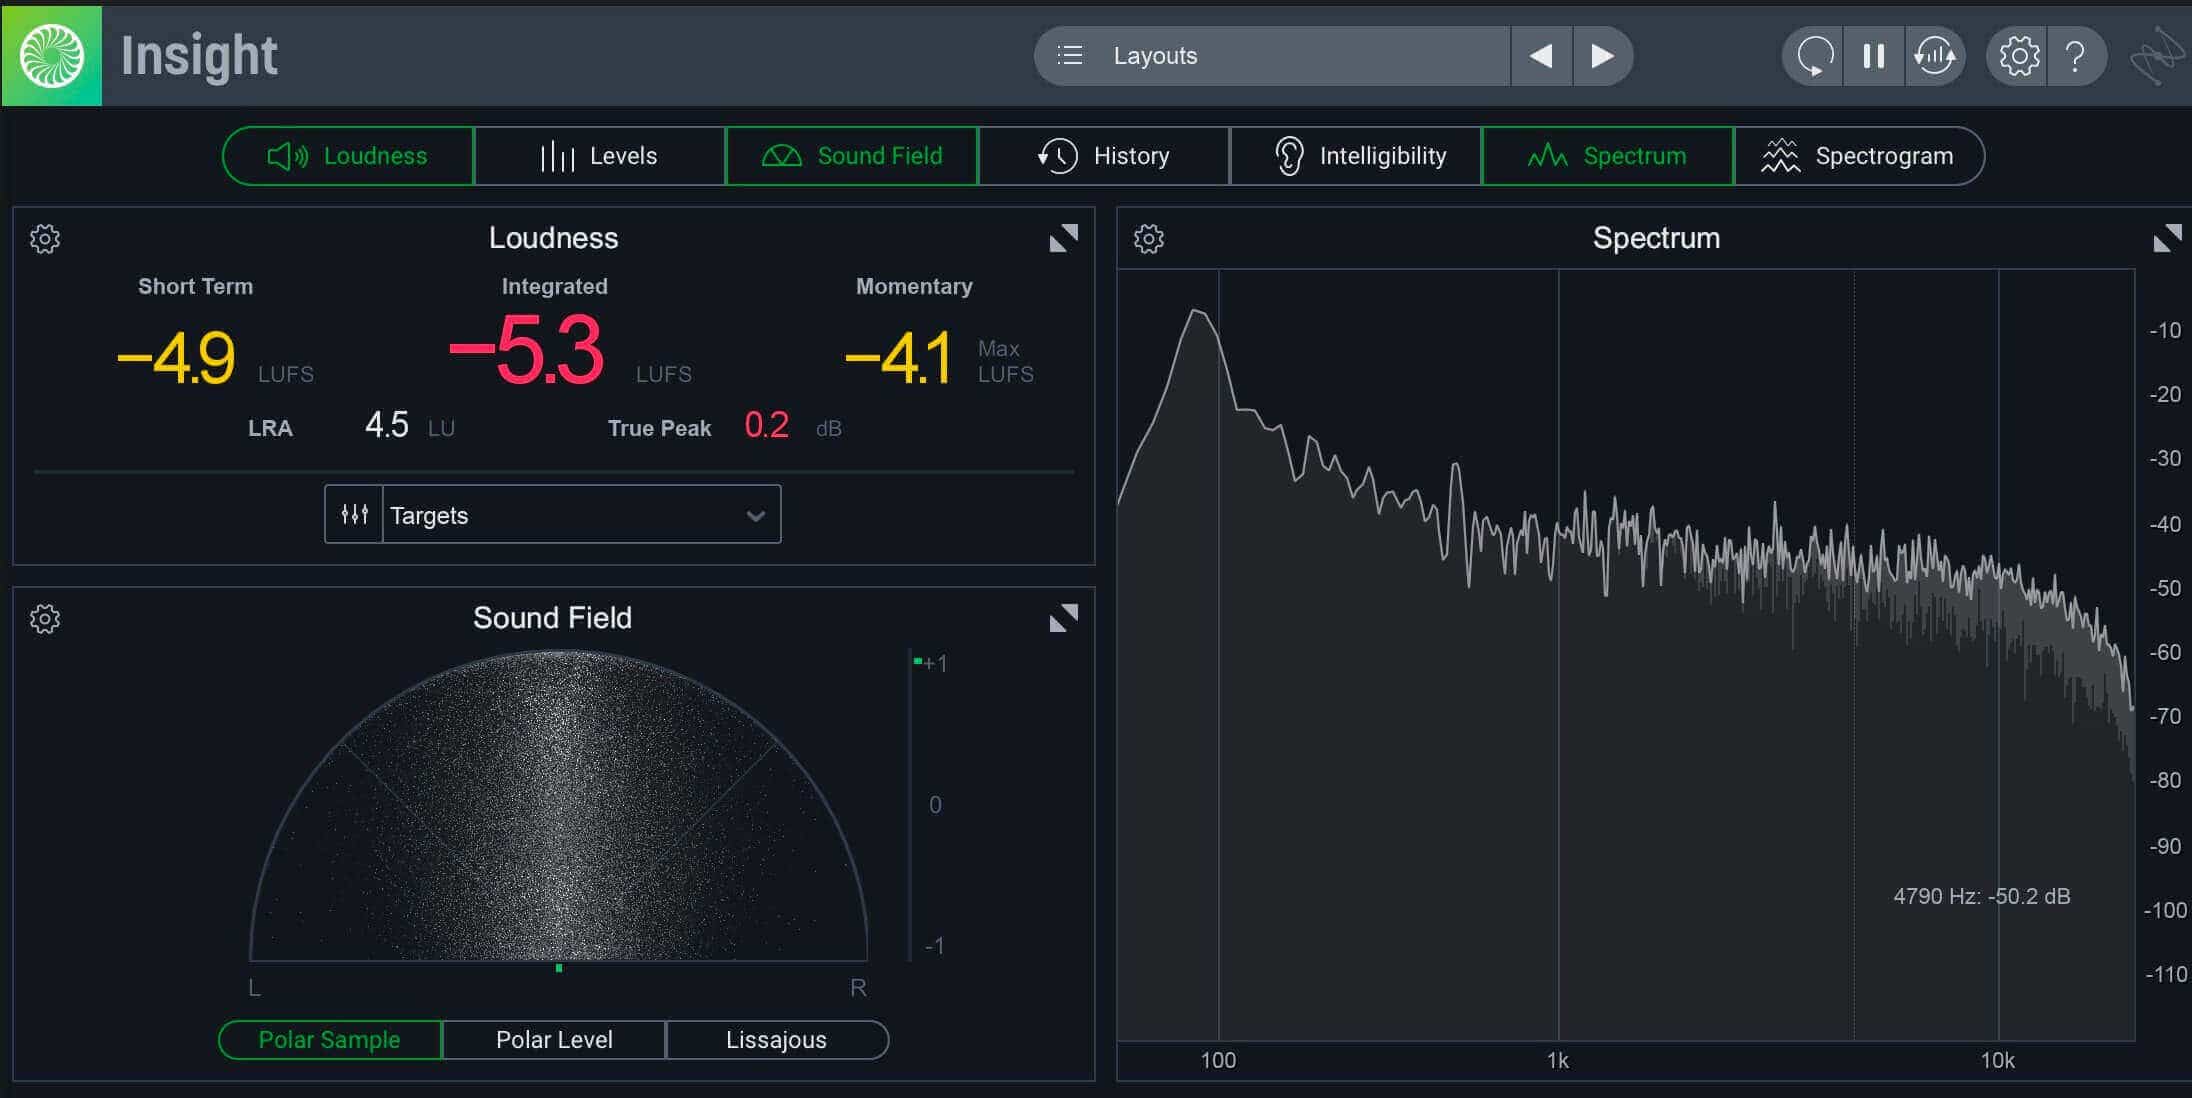Switch to Polar Level view
This screenshot has height=1098, width=2192.
pos(554,1040)
